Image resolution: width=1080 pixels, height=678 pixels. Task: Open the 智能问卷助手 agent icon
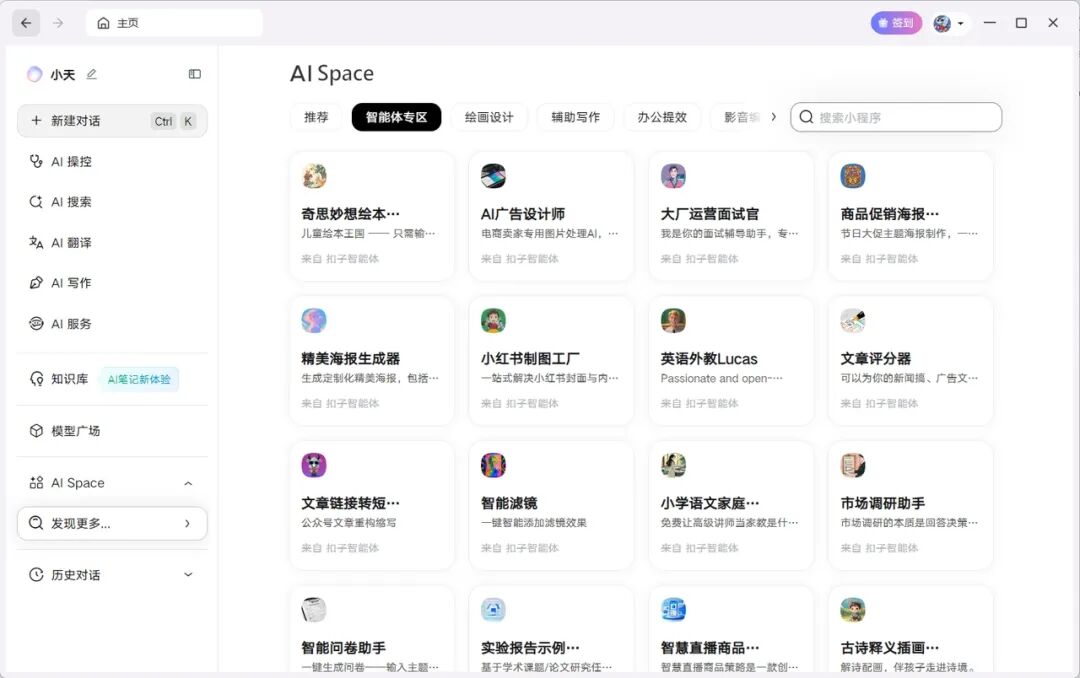[314, 610]
